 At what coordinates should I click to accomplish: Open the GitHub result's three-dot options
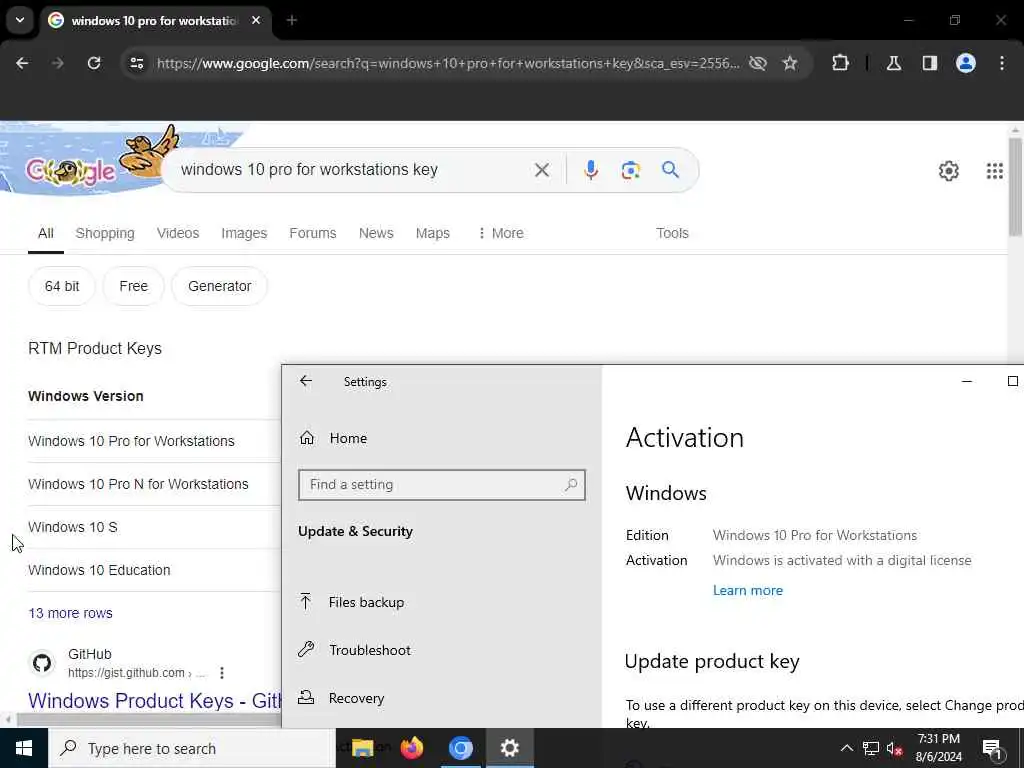[x=222, y=673]
